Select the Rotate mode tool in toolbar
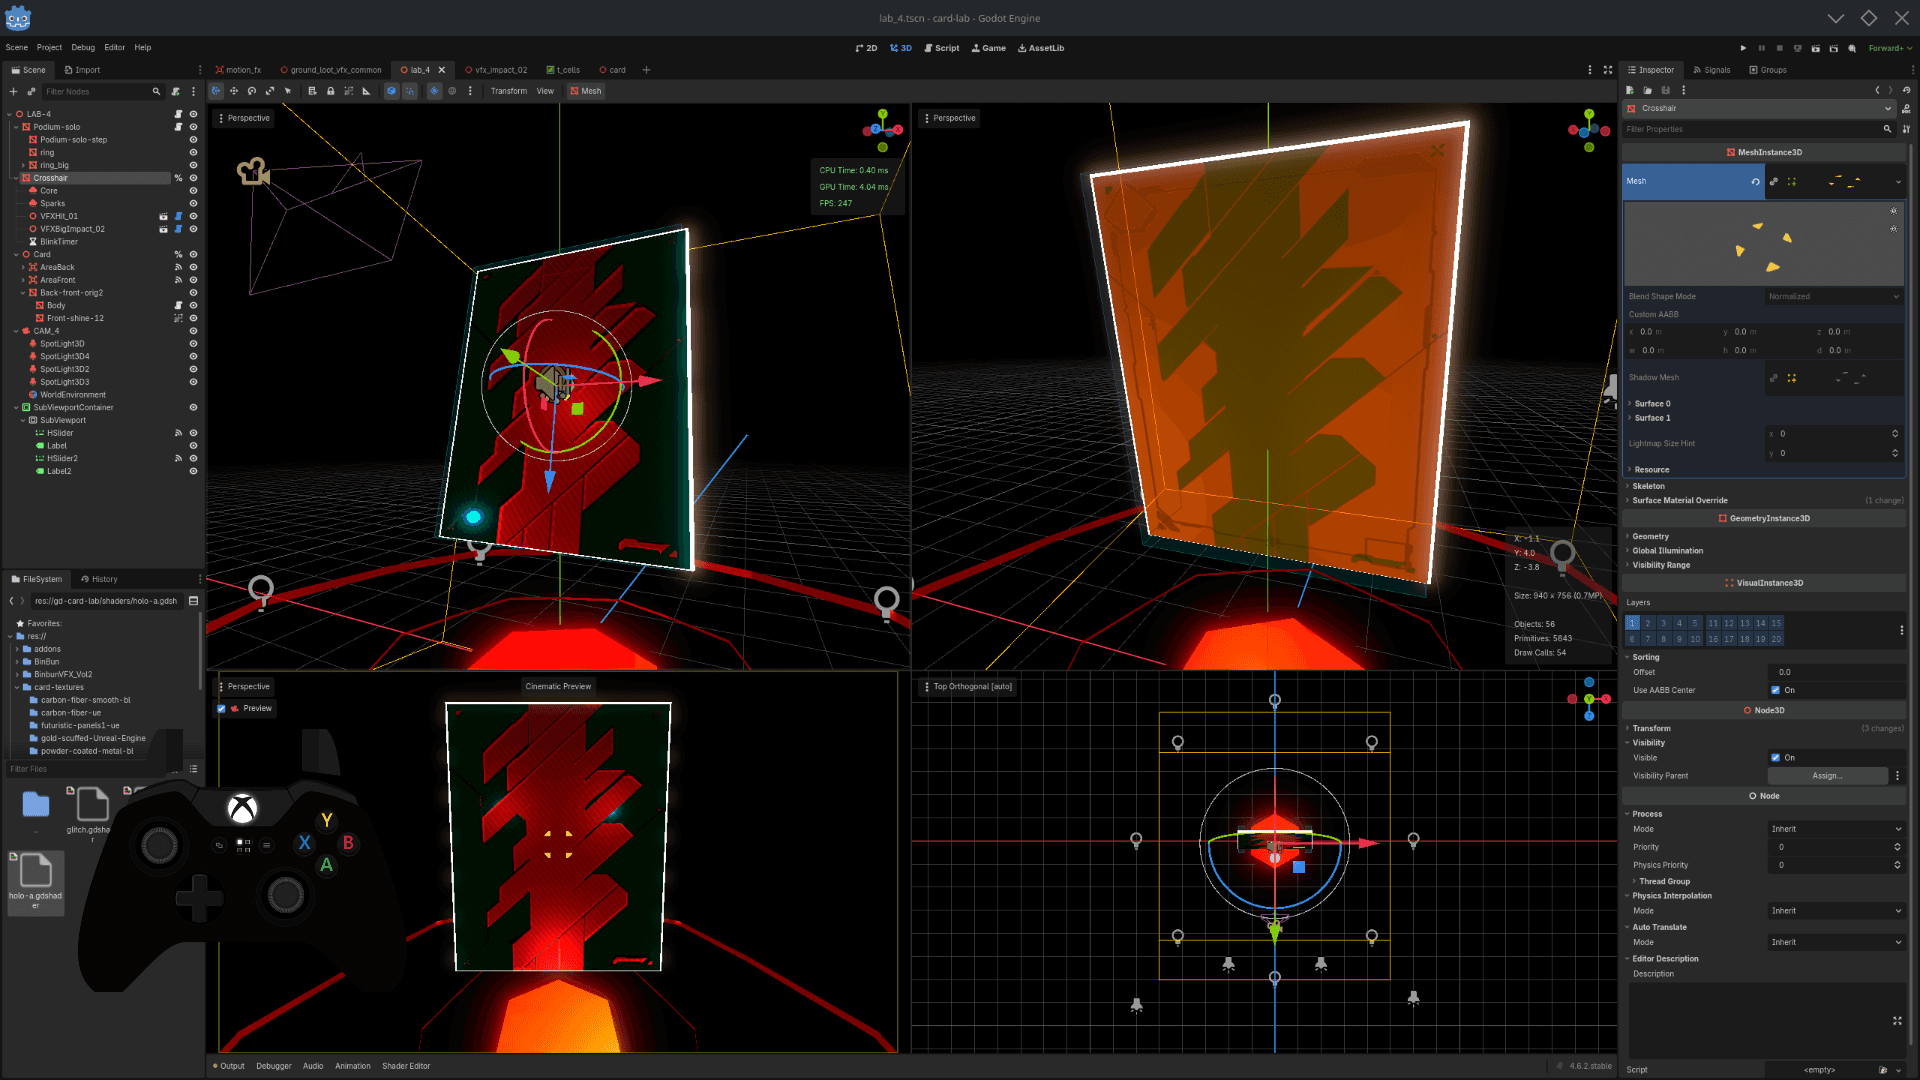 pyautogui.click(x=252, y=91)
